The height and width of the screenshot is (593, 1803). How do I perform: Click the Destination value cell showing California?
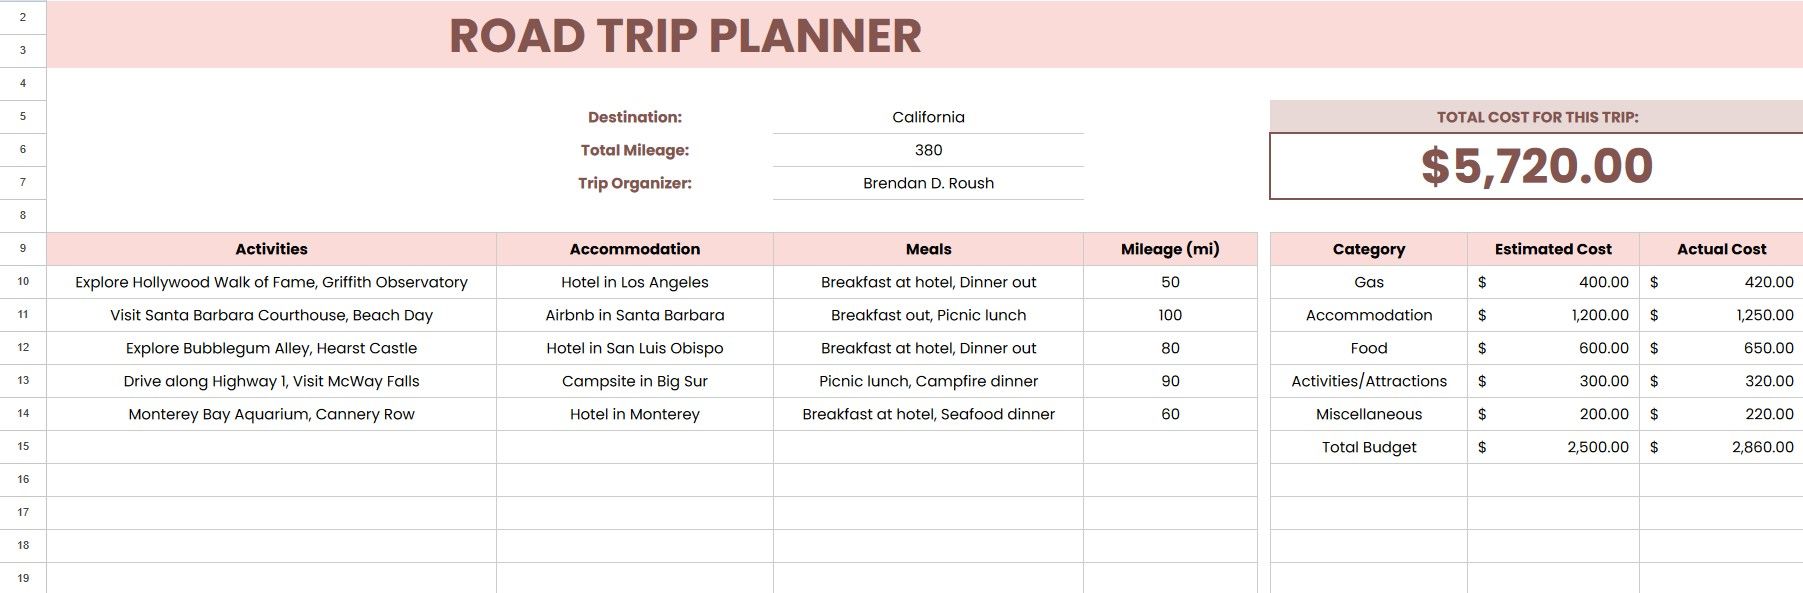tap(926, 117)
